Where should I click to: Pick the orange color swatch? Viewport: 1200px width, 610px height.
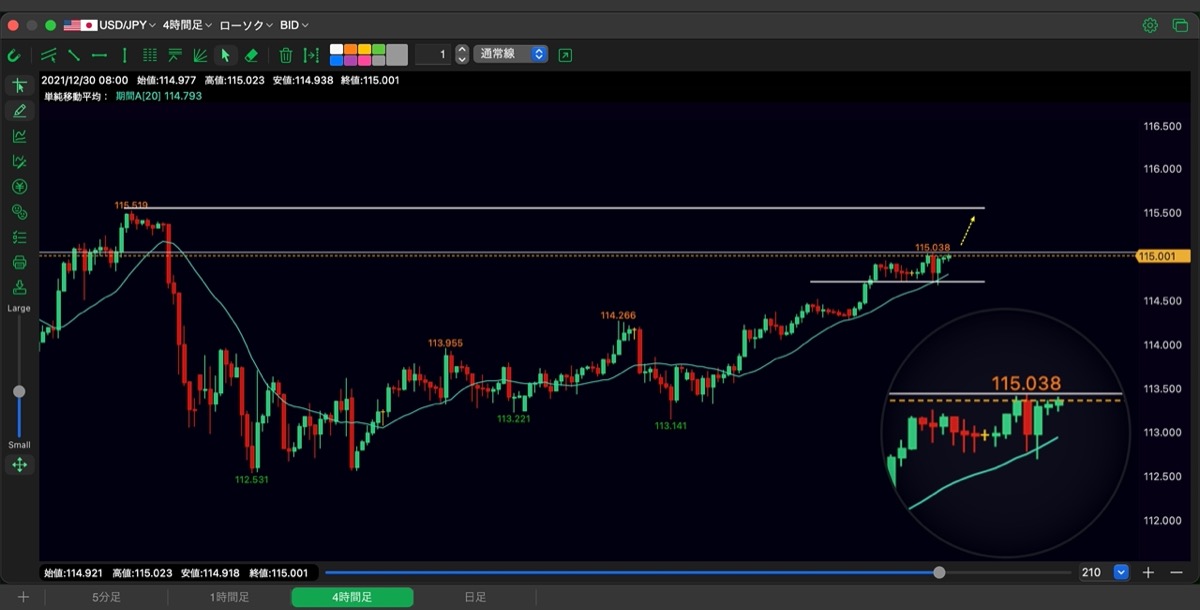[351, 49]
